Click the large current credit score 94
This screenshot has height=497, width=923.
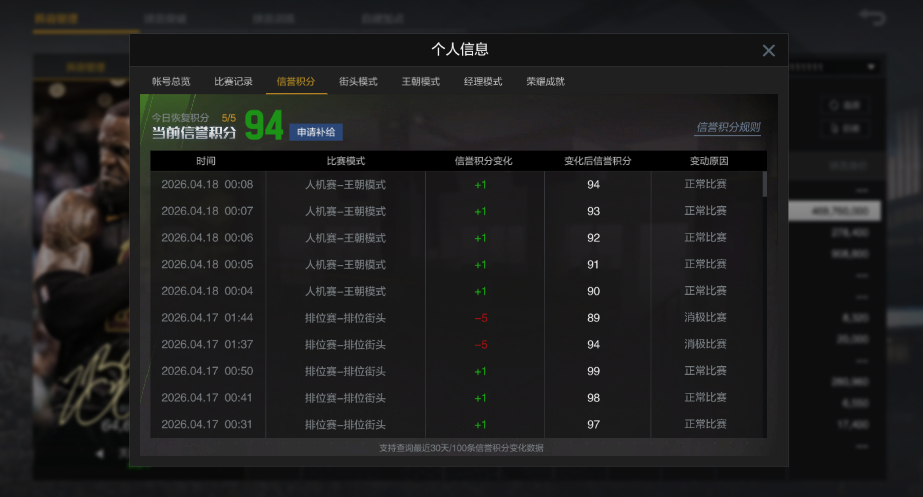(264, 125)
